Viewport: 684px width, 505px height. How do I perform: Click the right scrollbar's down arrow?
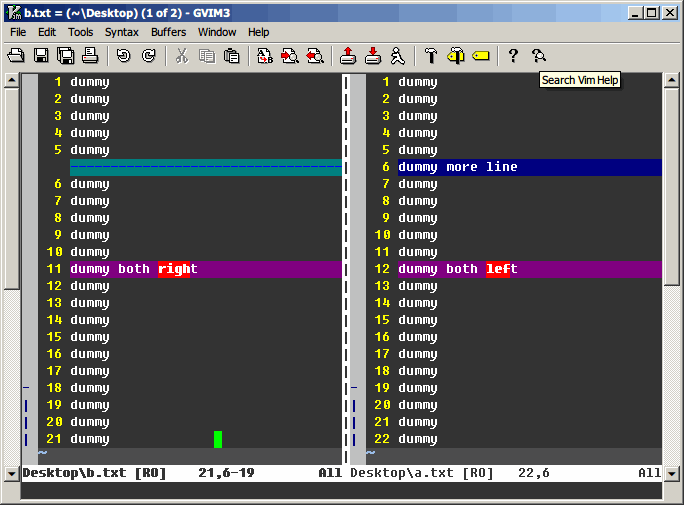pos(672,473)
